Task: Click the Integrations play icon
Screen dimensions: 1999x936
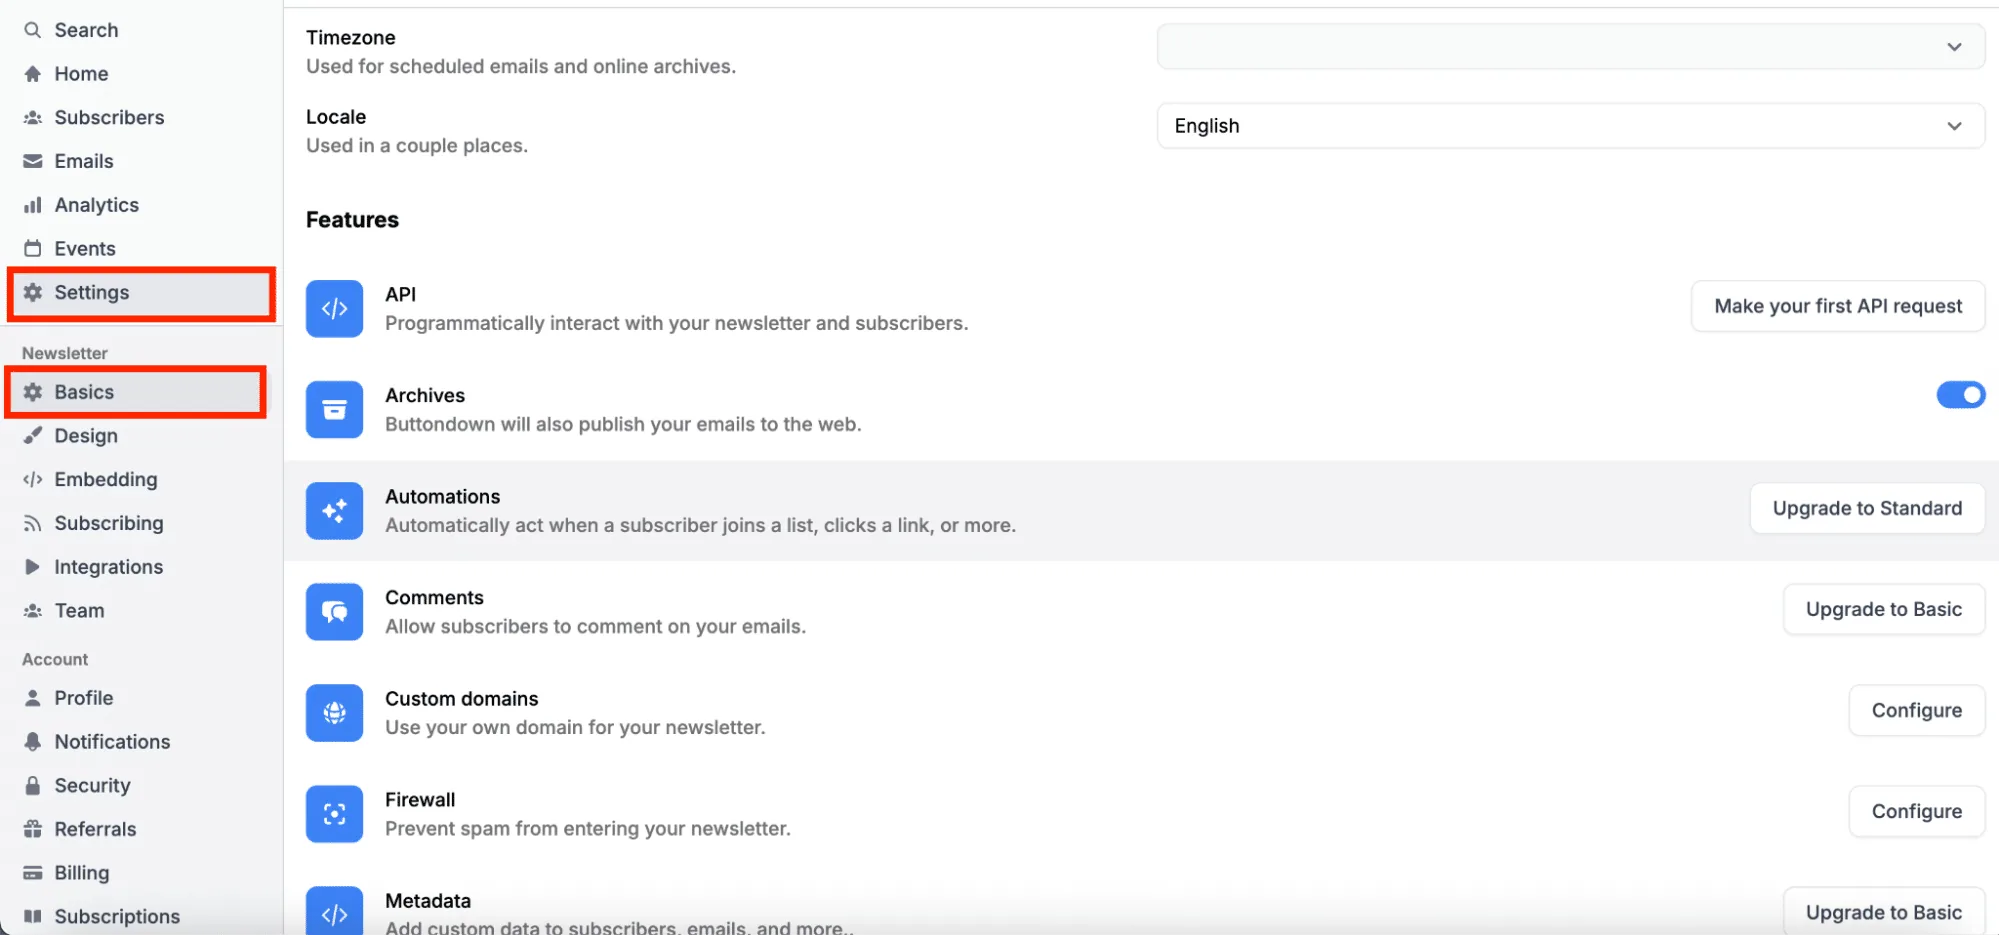Action: coord(33,567)
